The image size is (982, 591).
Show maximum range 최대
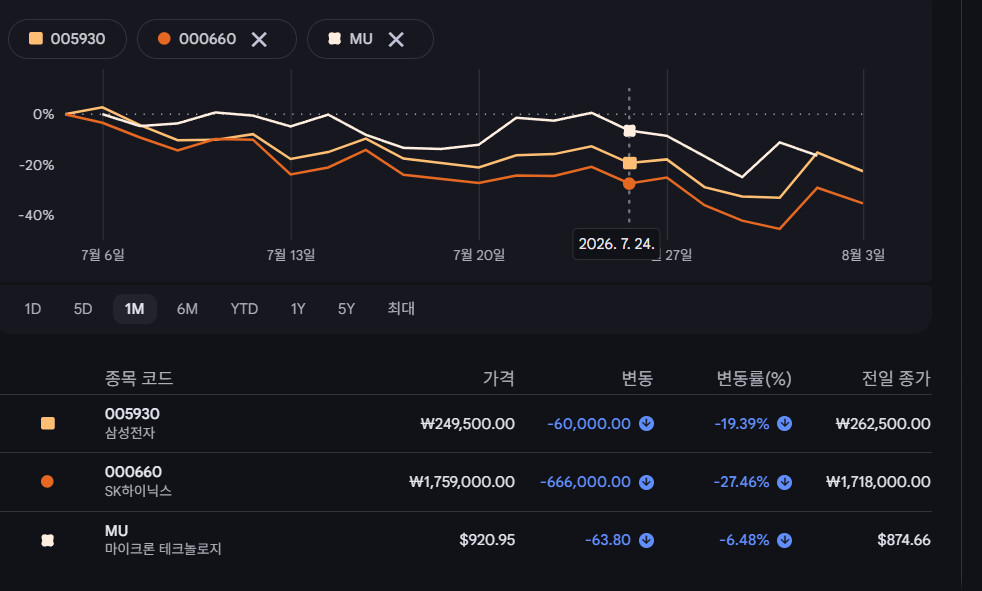[401, 308]
